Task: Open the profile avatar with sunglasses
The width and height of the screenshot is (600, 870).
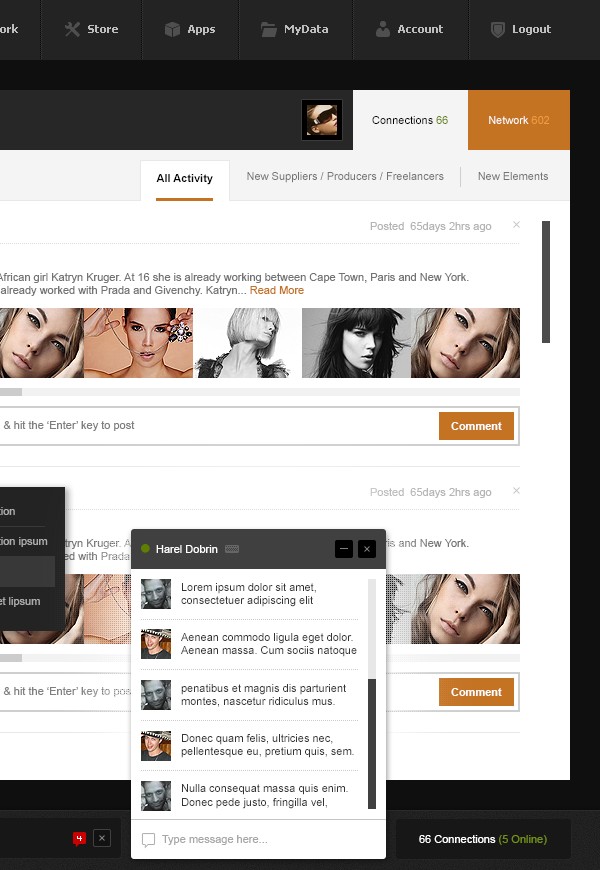Action: point(322,120)
